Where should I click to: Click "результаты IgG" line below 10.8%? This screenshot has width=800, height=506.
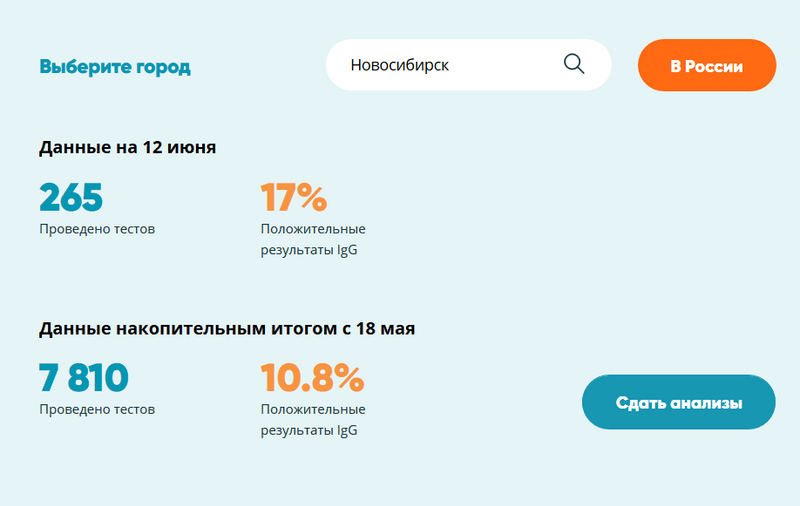(309, 430)
